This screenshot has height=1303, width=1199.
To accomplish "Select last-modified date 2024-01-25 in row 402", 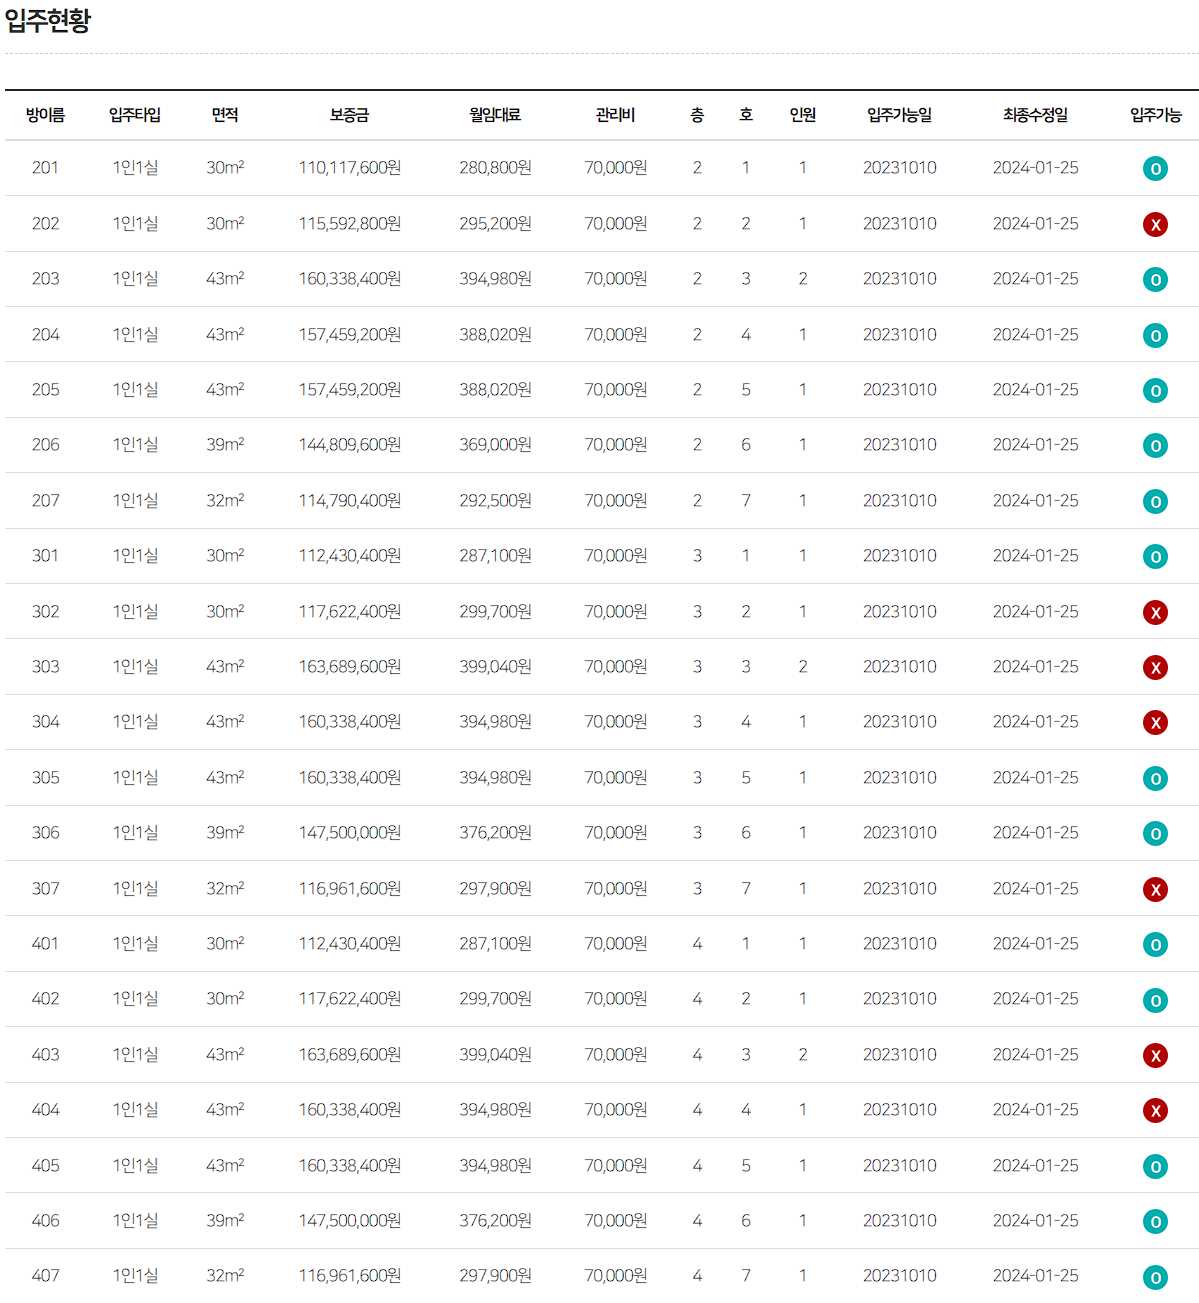I will click(x=1035, y=999).
